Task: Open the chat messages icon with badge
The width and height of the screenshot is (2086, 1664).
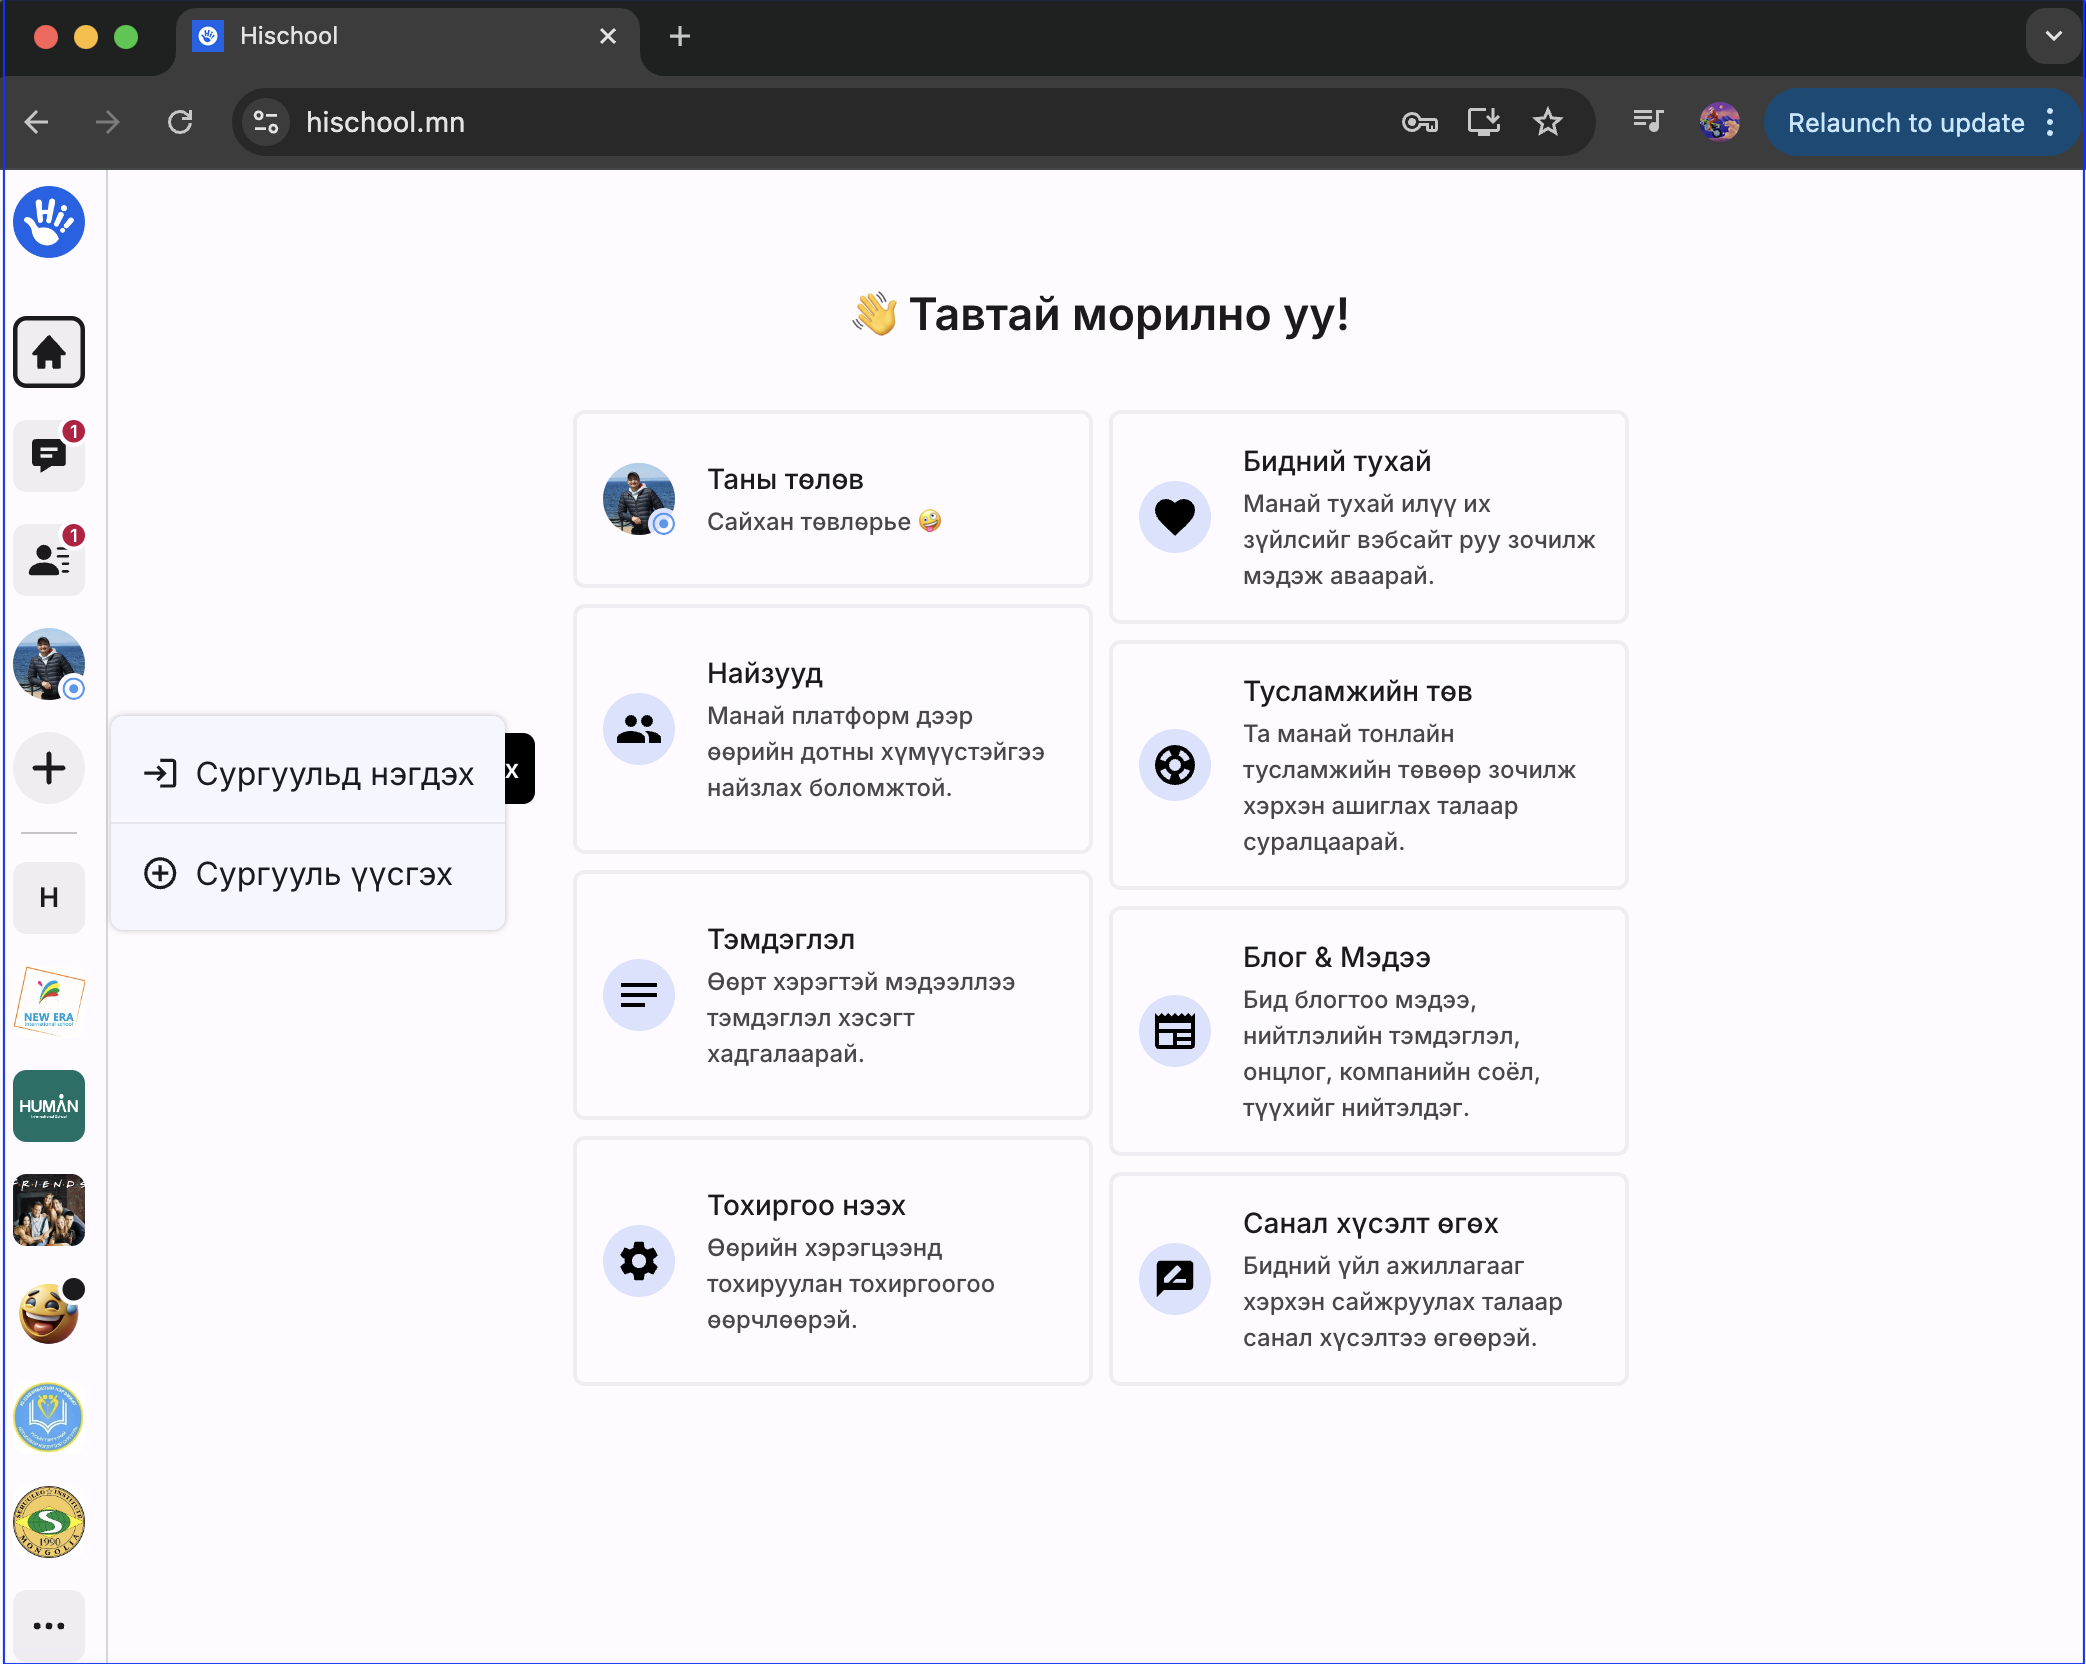Action: (49, 456)
